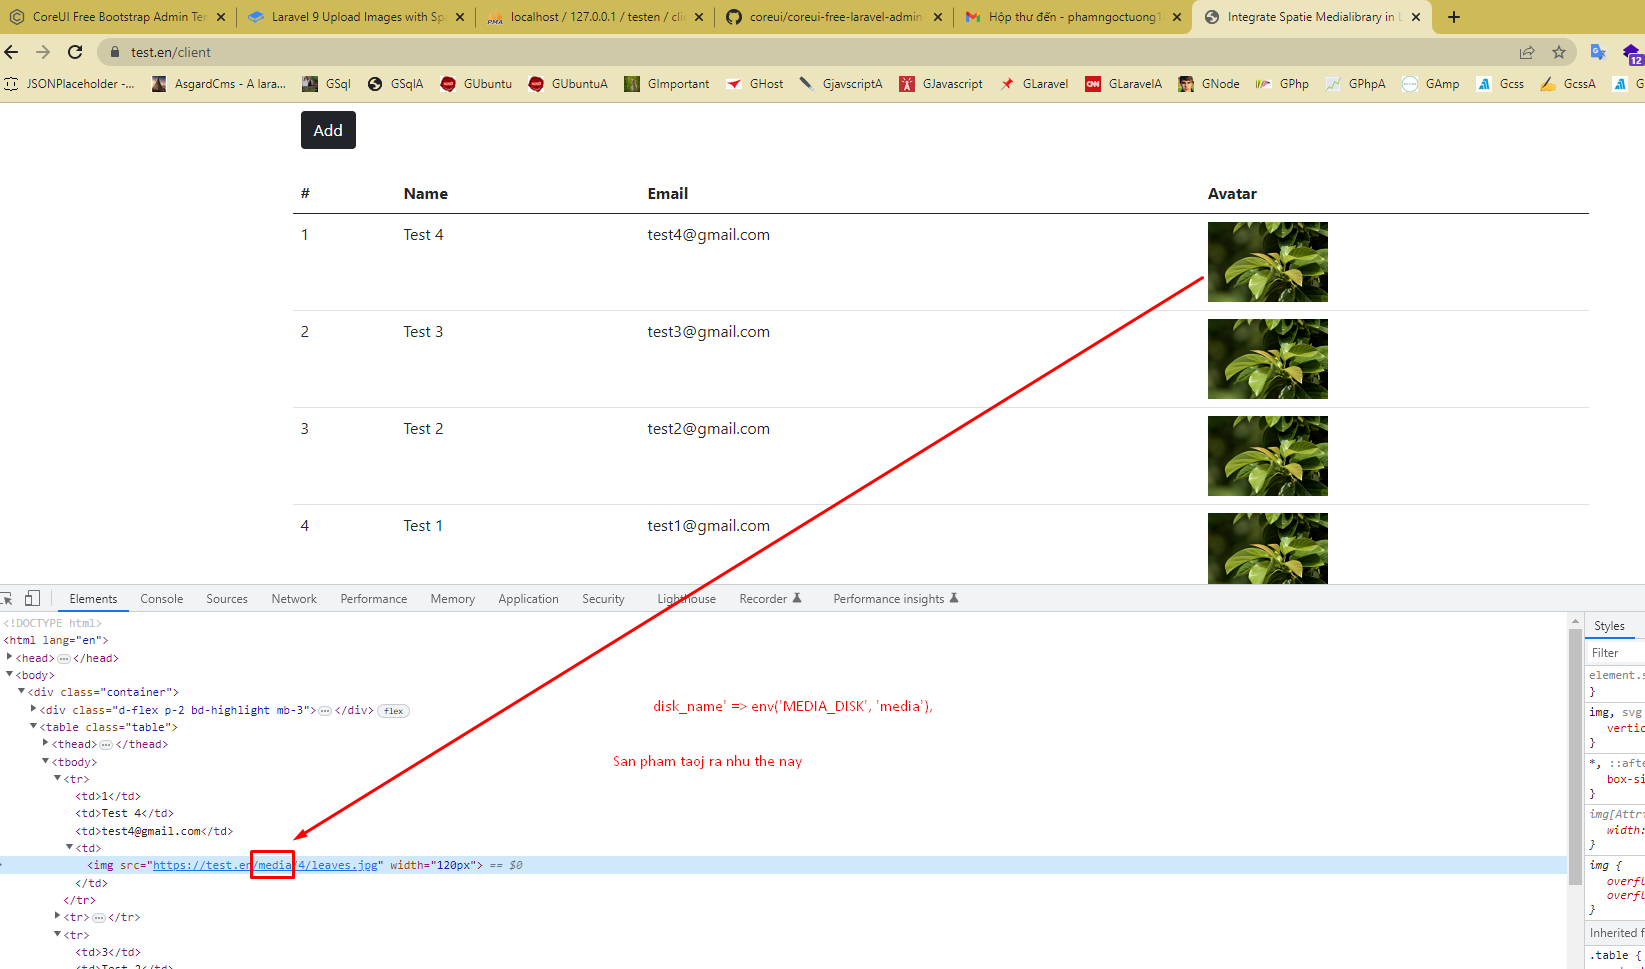Open the GPhp bookmark folder

1283,84
